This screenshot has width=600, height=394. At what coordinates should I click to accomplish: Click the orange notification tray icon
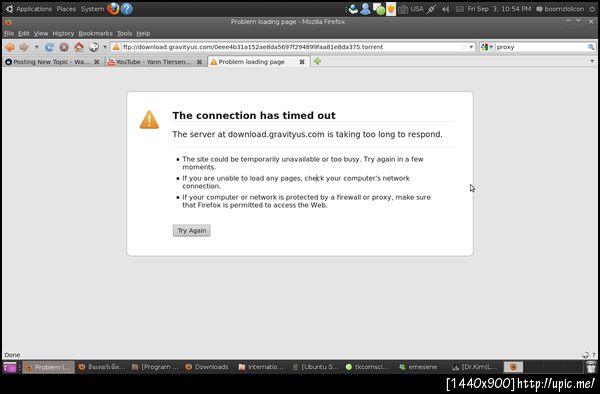click(391, 9)
